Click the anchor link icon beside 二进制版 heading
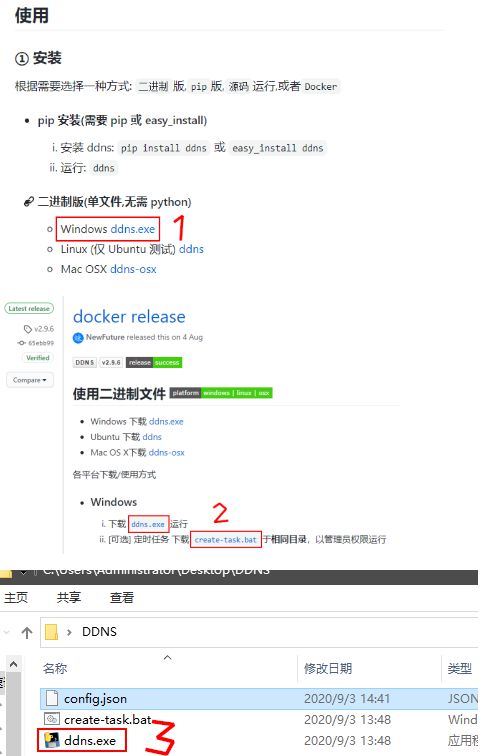Viewport: 484px width, 756px height. point(28,202)
